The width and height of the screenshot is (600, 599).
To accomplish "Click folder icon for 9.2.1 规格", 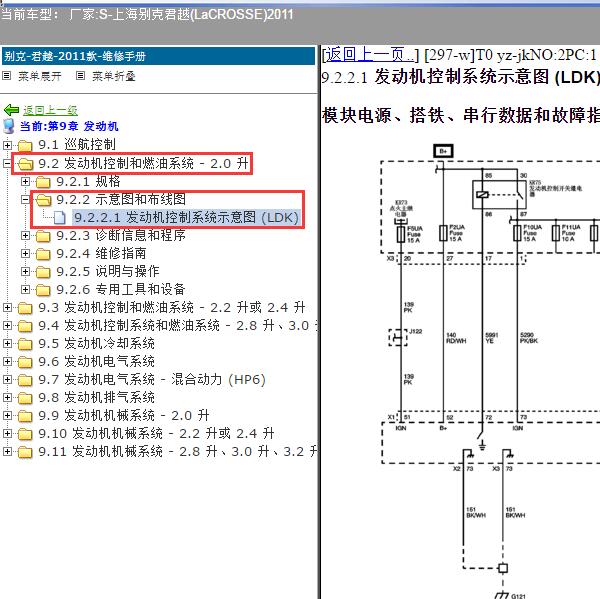I will (43, 182).
